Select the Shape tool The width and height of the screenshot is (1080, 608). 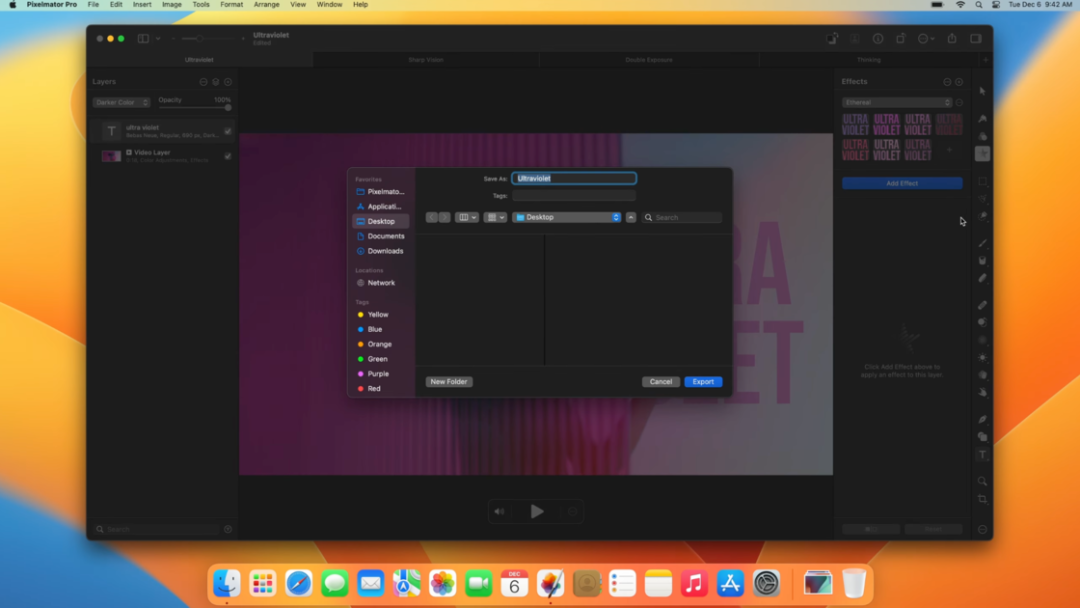click(982, 437)
